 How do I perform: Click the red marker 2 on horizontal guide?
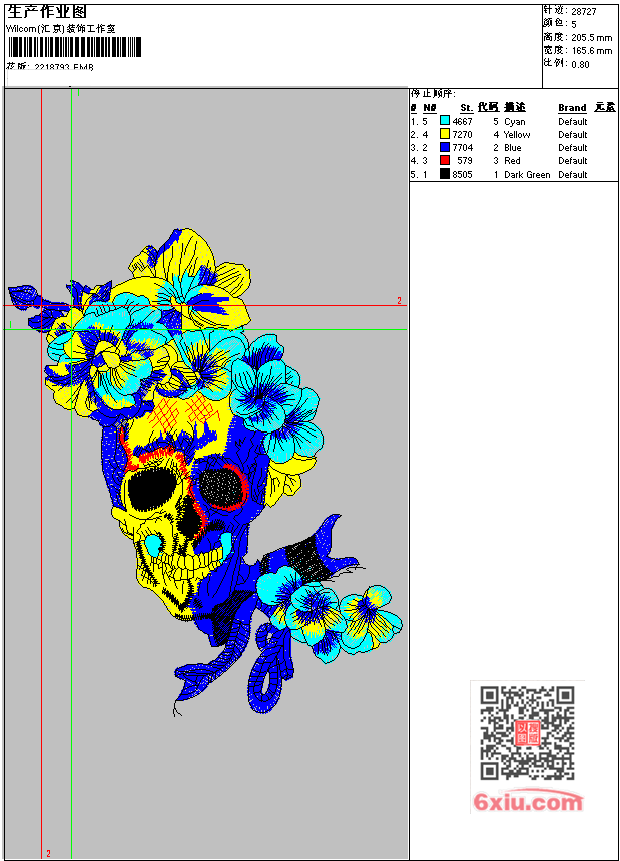pyautogui.click(x=399, y=300)
